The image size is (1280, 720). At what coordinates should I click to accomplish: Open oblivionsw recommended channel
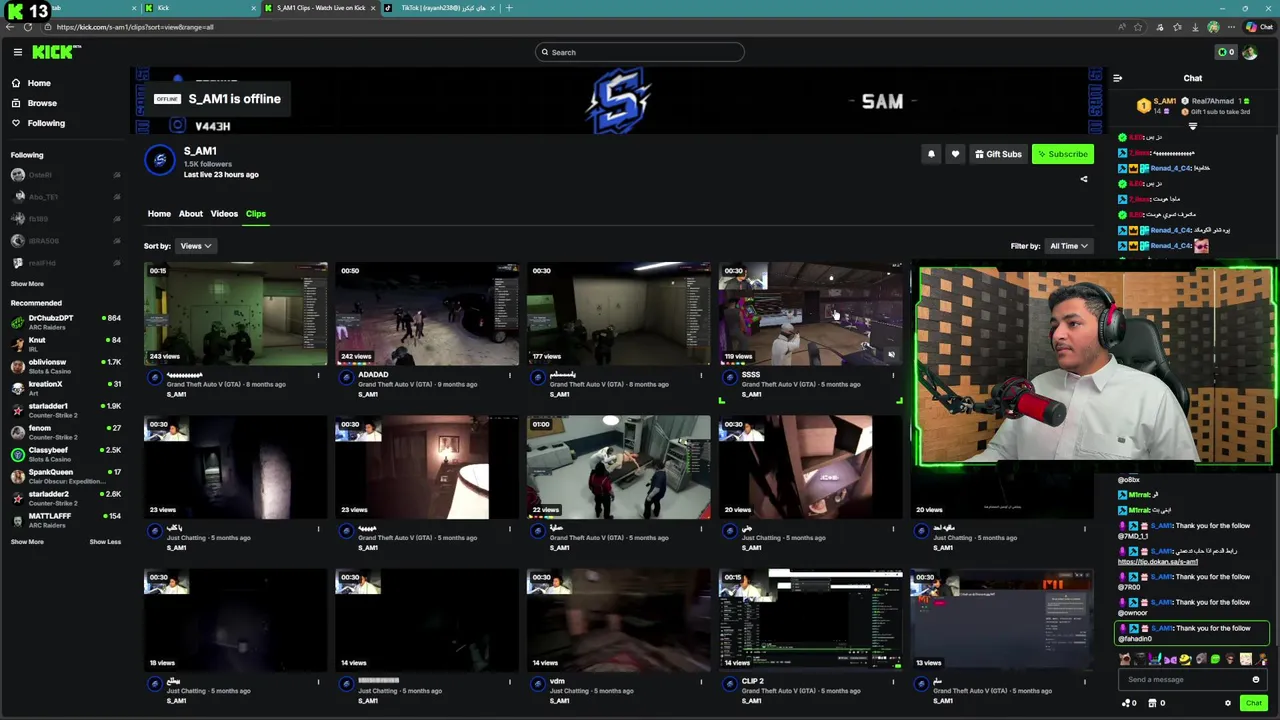tap(65, 366)
